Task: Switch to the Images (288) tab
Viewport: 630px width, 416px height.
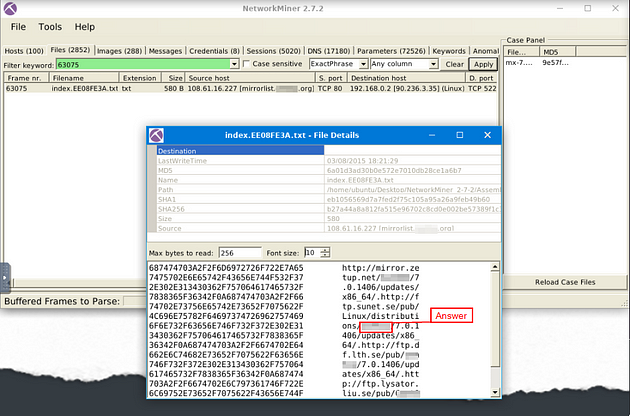Action: [119, 51]
